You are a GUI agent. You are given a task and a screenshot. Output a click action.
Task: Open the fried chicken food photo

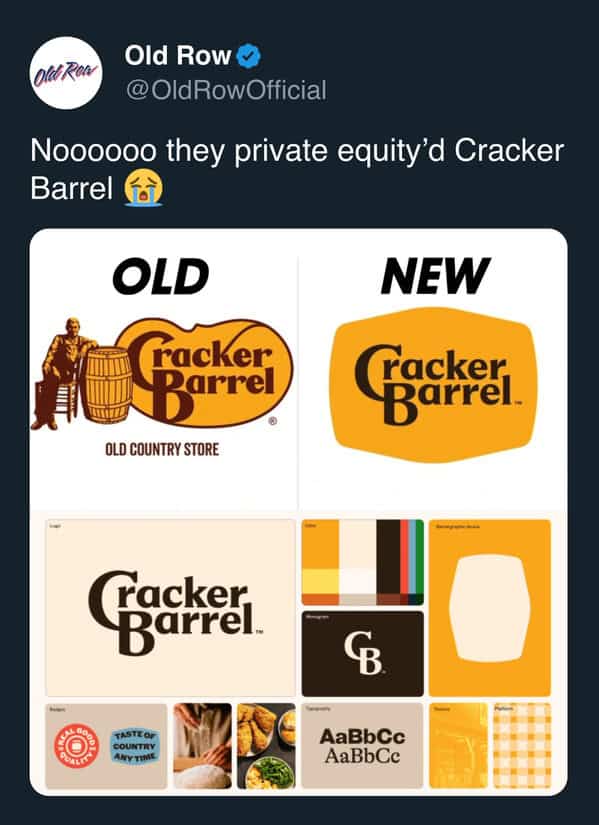click(x=266, y=746)
